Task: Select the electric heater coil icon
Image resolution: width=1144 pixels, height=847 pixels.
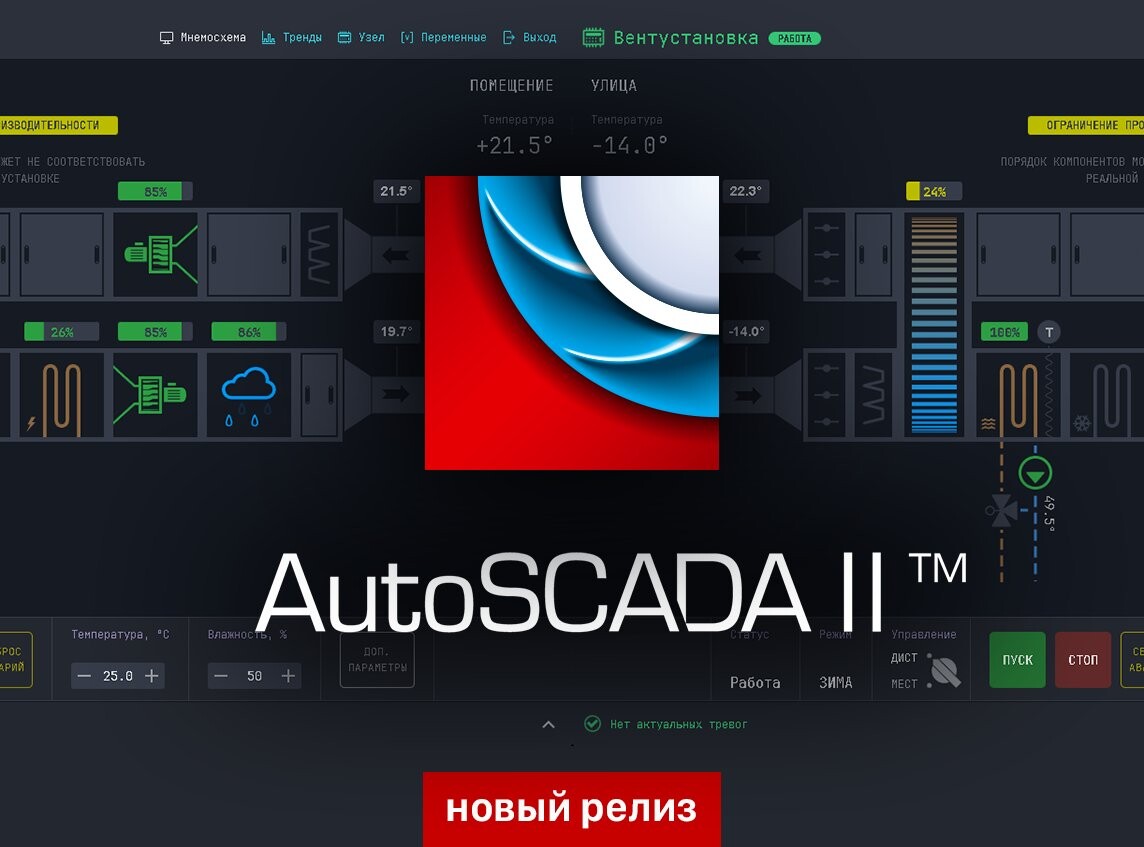Action: point(61,395)
